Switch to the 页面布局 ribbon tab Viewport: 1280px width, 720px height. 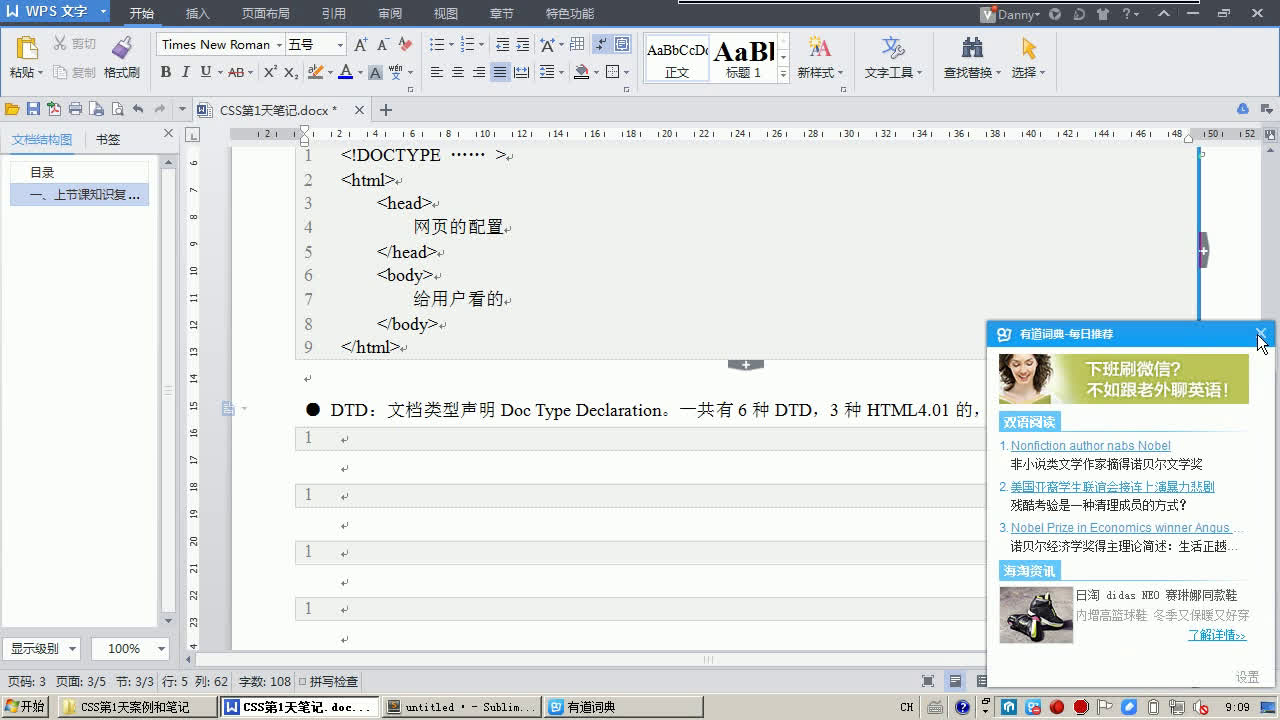266,14
